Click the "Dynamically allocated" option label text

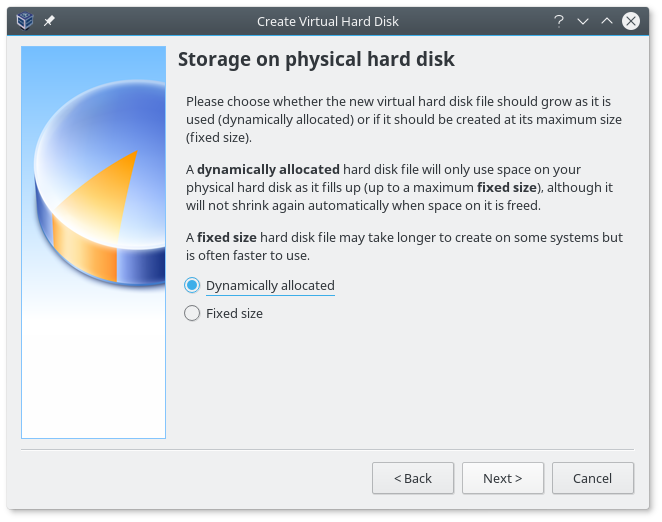point(270,286)
